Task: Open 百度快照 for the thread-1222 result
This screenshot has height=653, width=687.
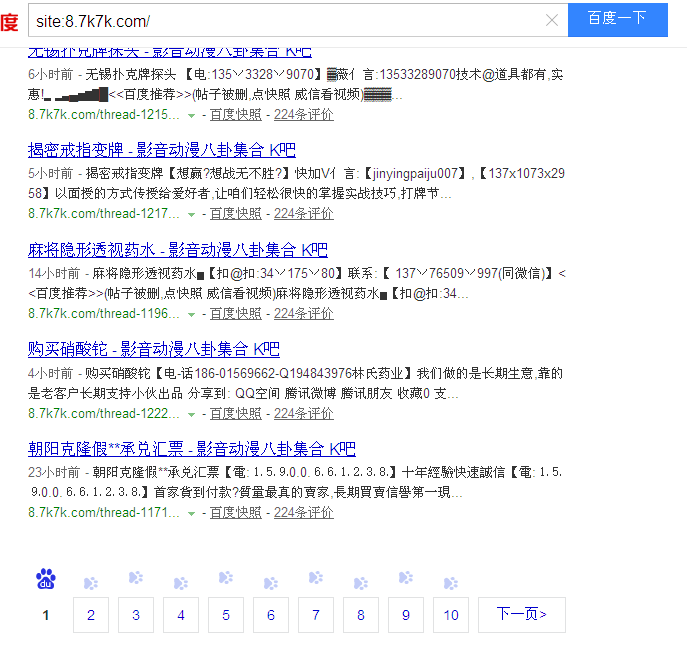Action: [236, 414]
